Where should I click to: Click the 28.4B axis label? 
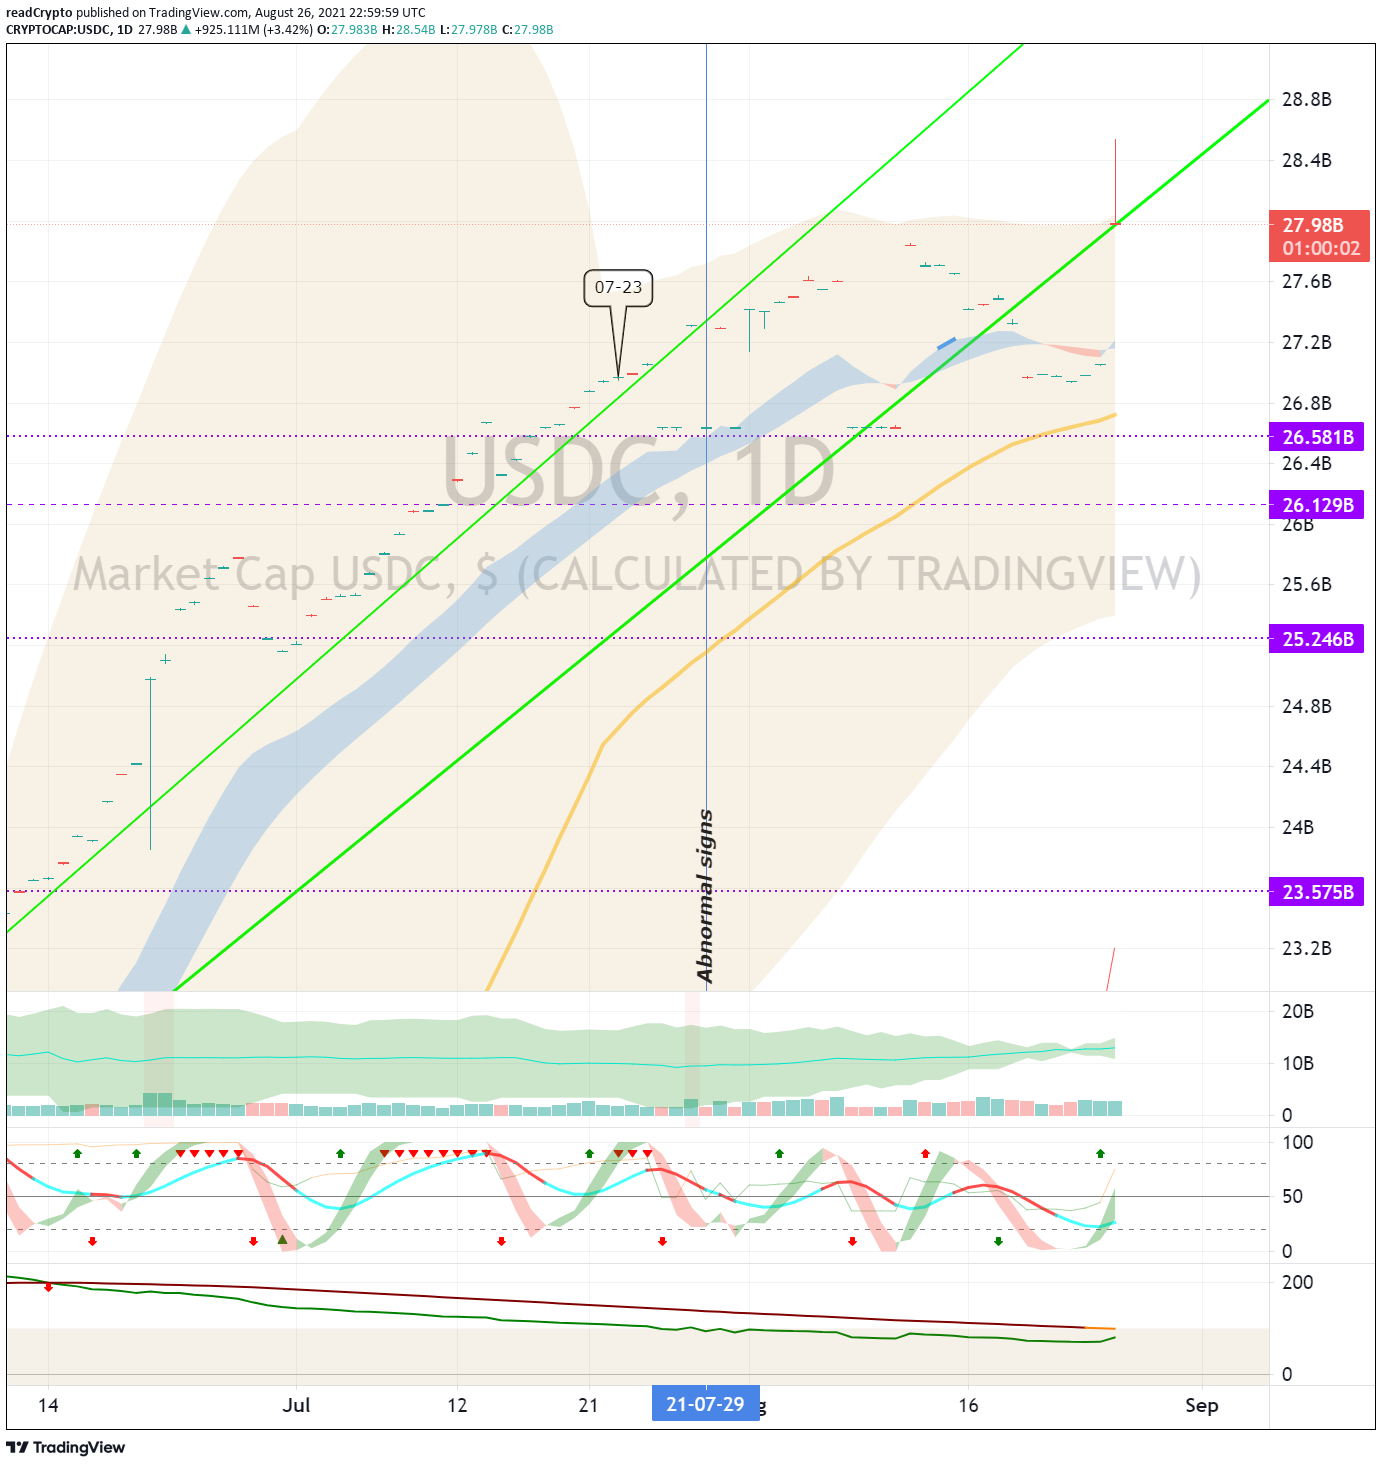tap(1306, 160)
